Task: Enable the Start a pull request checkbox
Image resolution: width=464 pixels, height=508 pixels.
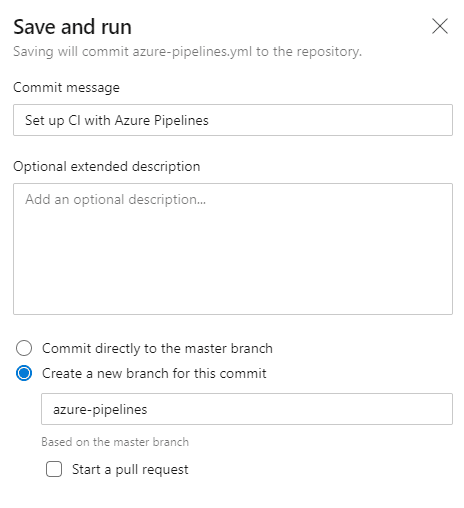Action: click(x=54, y=469)
